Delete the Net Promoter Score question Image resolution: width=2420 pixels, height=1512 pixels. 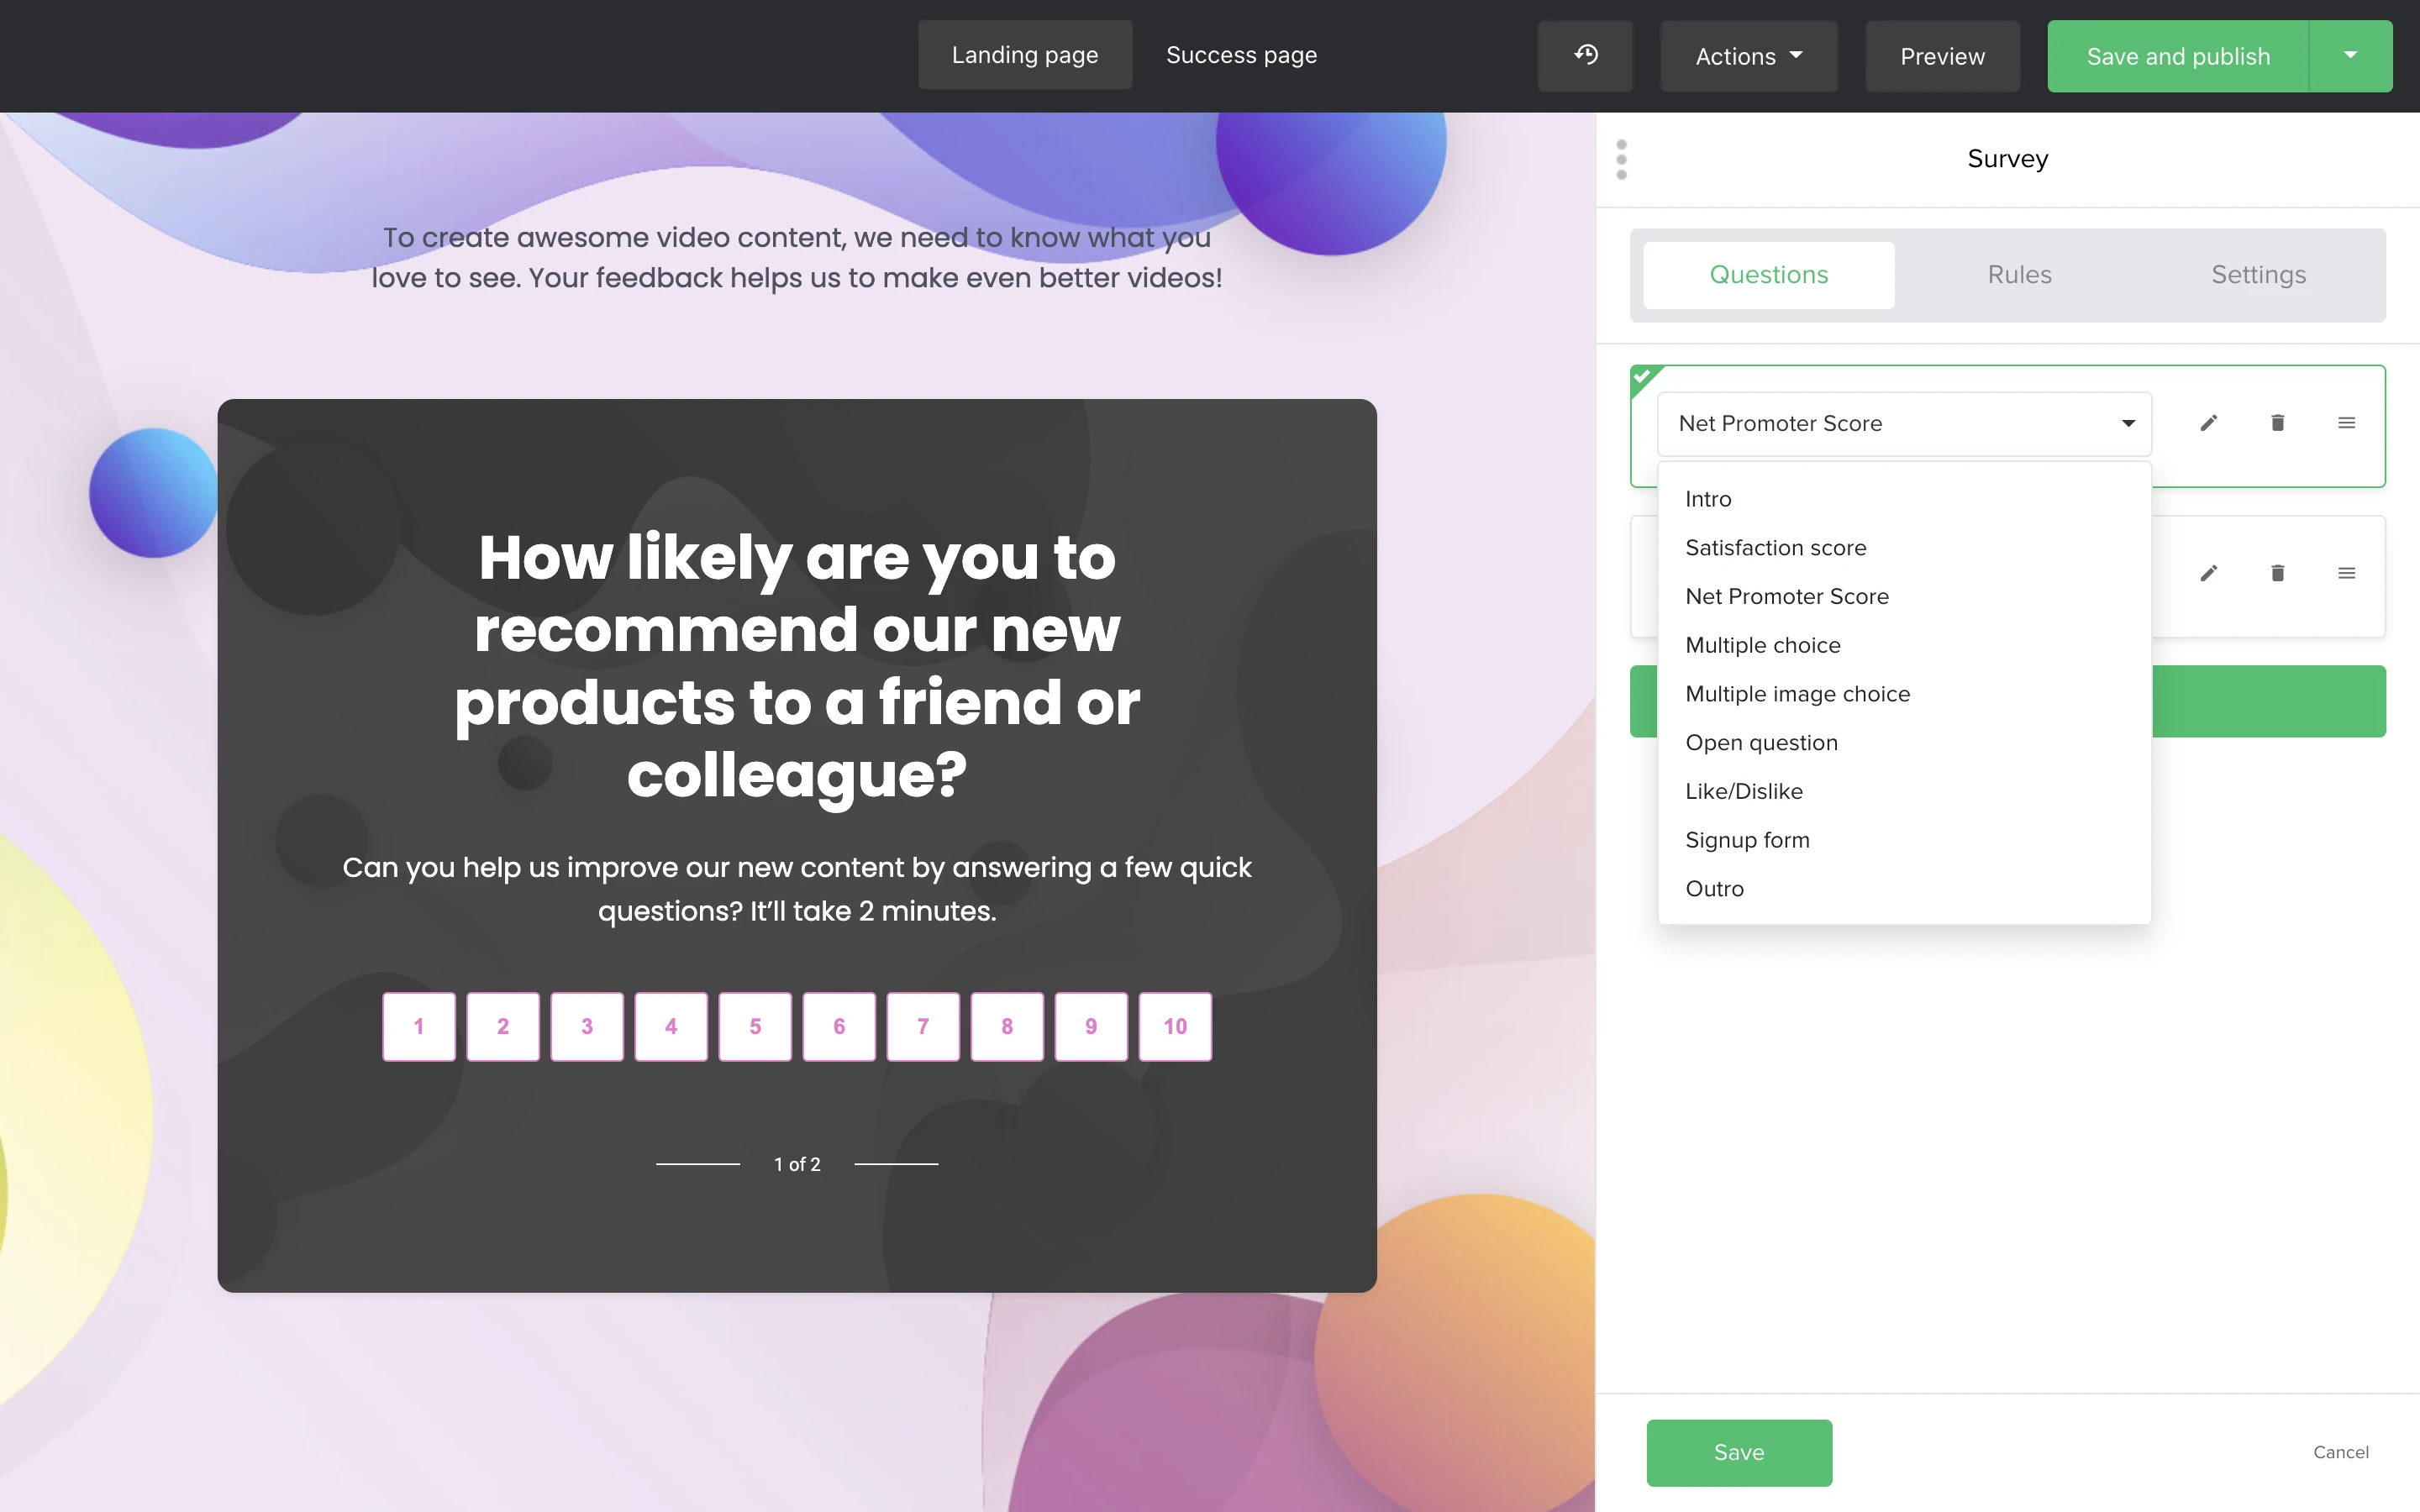click(x=2277, y=423)
